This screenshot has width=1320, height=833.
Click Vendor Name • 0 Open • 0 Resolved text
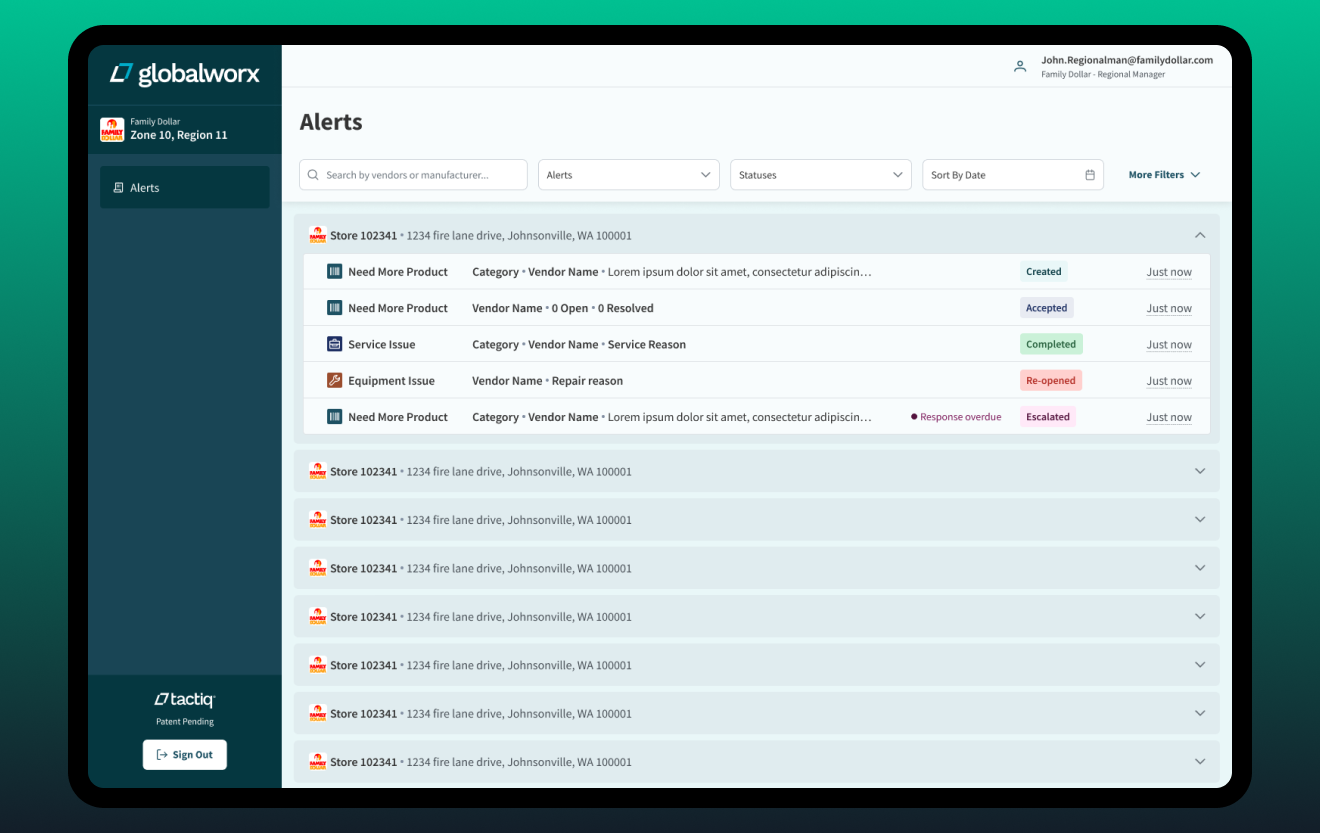pos(563,308)
